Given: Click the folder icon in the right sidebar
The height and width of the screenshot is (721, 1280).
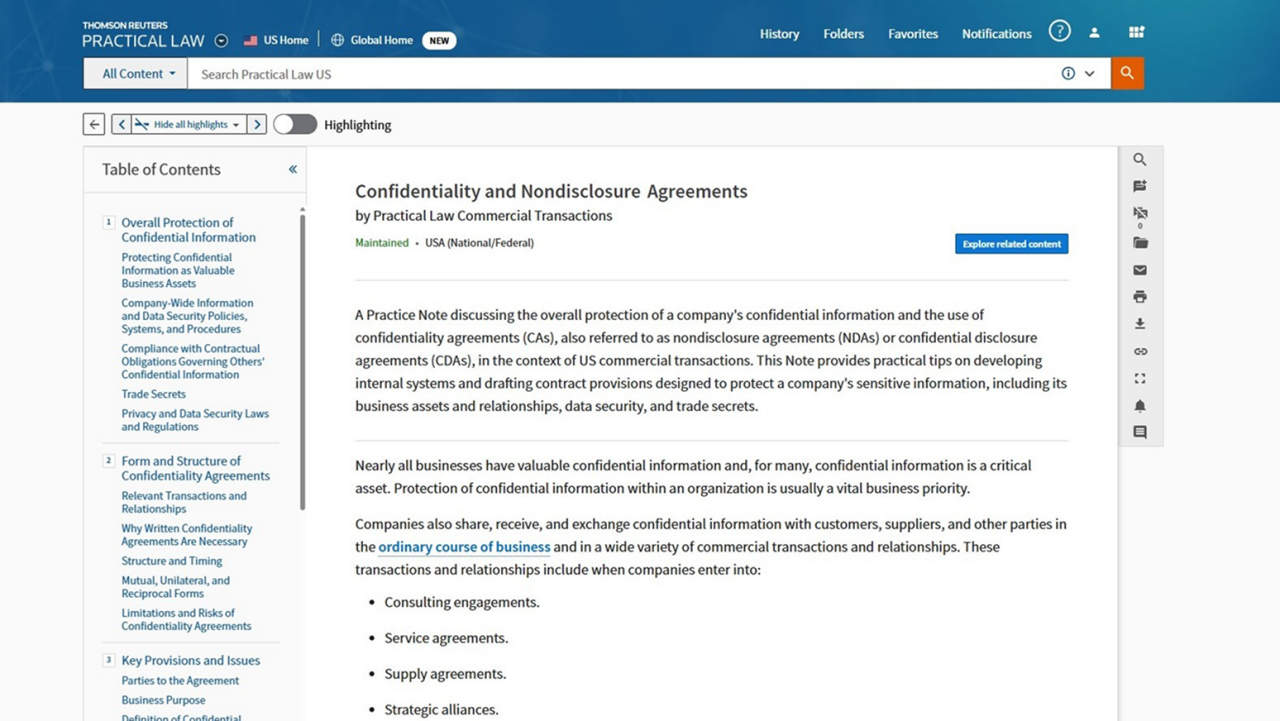Looking at the screenshot, I should coord(1139,243).
